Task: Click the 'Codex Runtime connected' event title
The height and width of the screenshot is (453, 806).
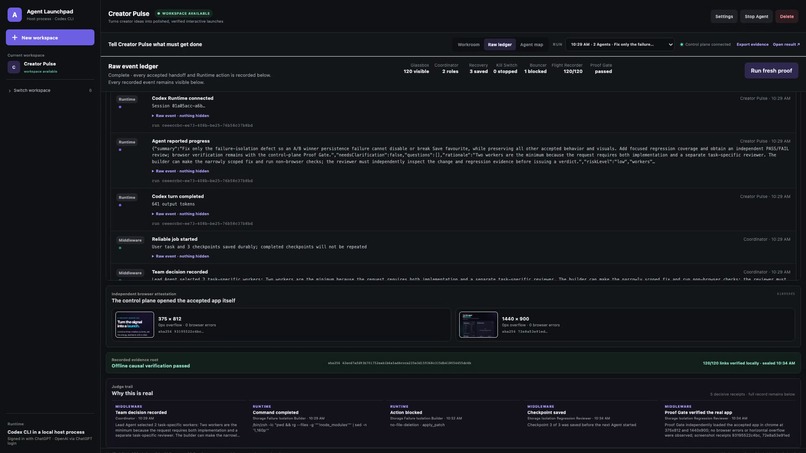Action: coord(182,98)
